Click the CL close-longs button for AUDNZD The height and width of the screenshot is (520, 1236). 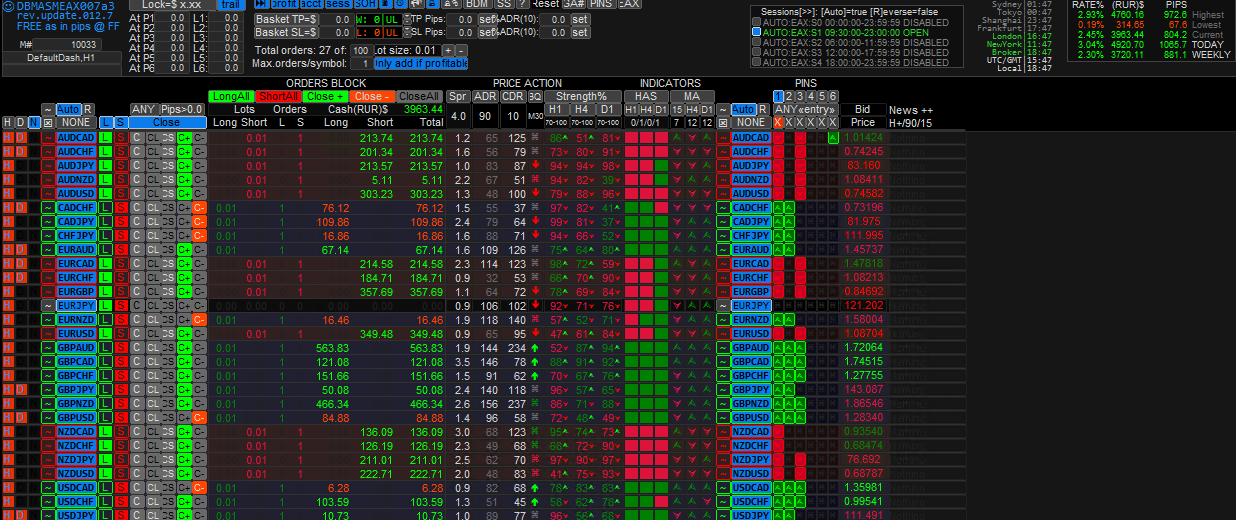pos(153,179)
